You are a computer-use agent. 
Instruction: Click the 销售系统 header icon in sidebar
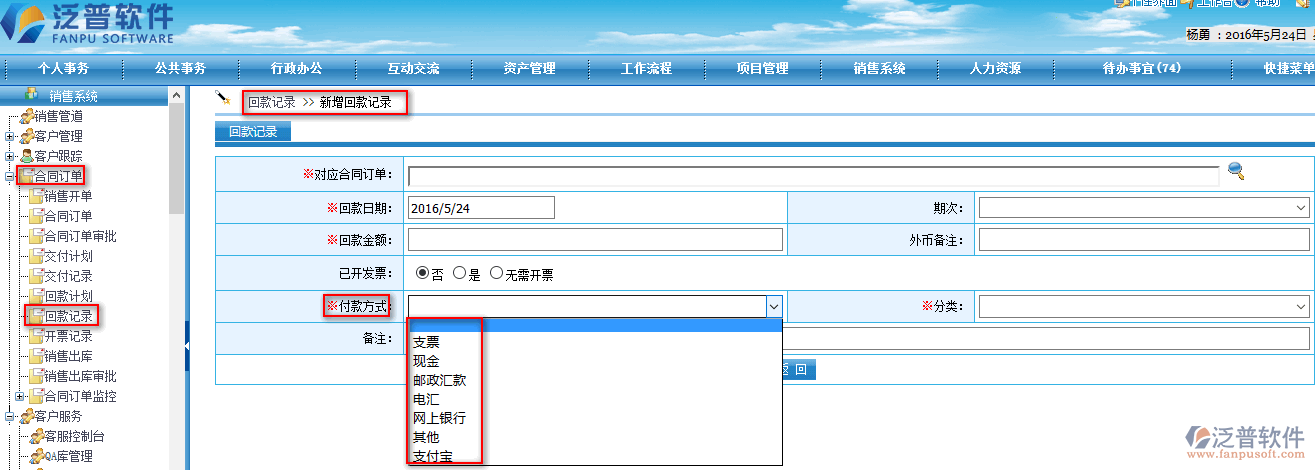(x=31, y=95)
